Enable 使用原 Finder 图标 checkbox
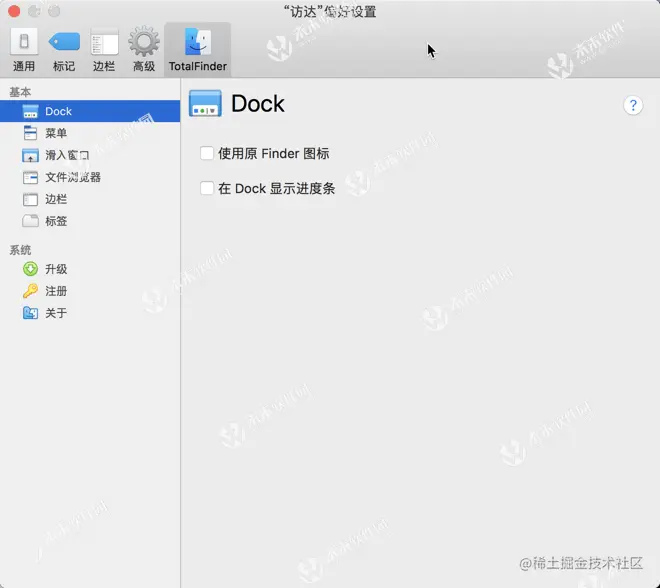The image size is (660, 588). click(207, 153)
